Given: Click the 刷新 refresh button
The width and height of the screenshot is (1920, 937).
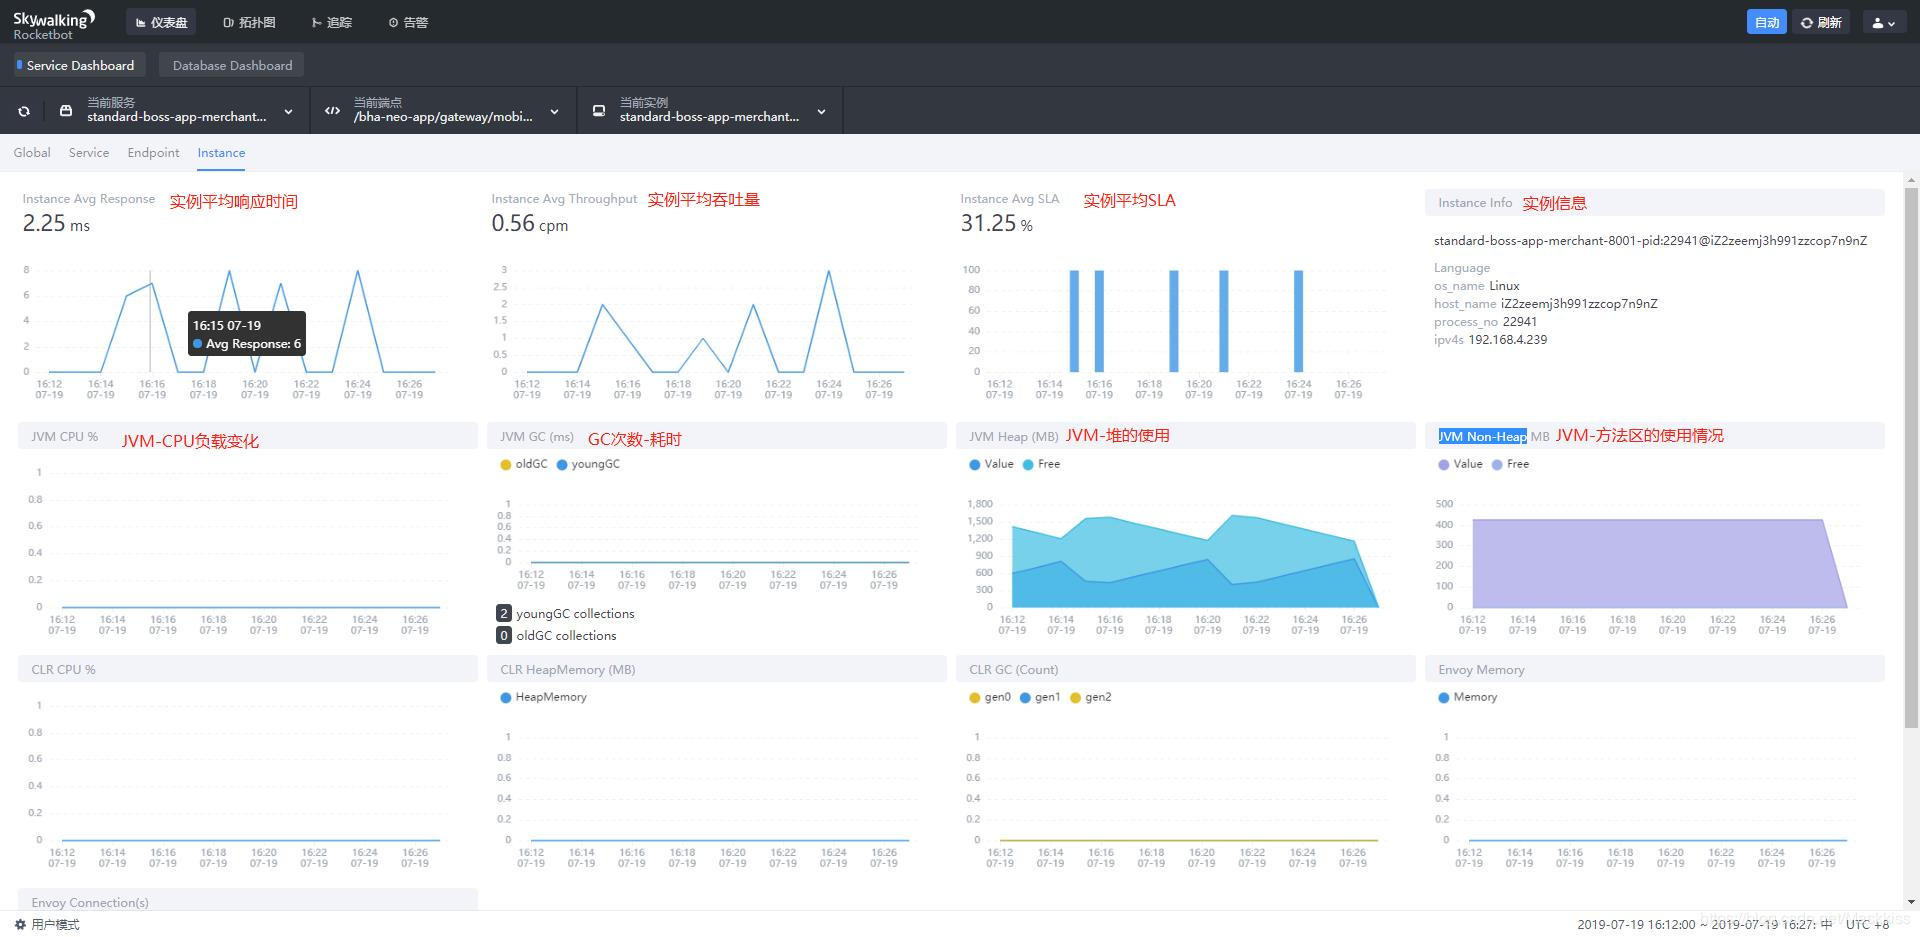Looking at the screenshot, I should pos(1821,22).
